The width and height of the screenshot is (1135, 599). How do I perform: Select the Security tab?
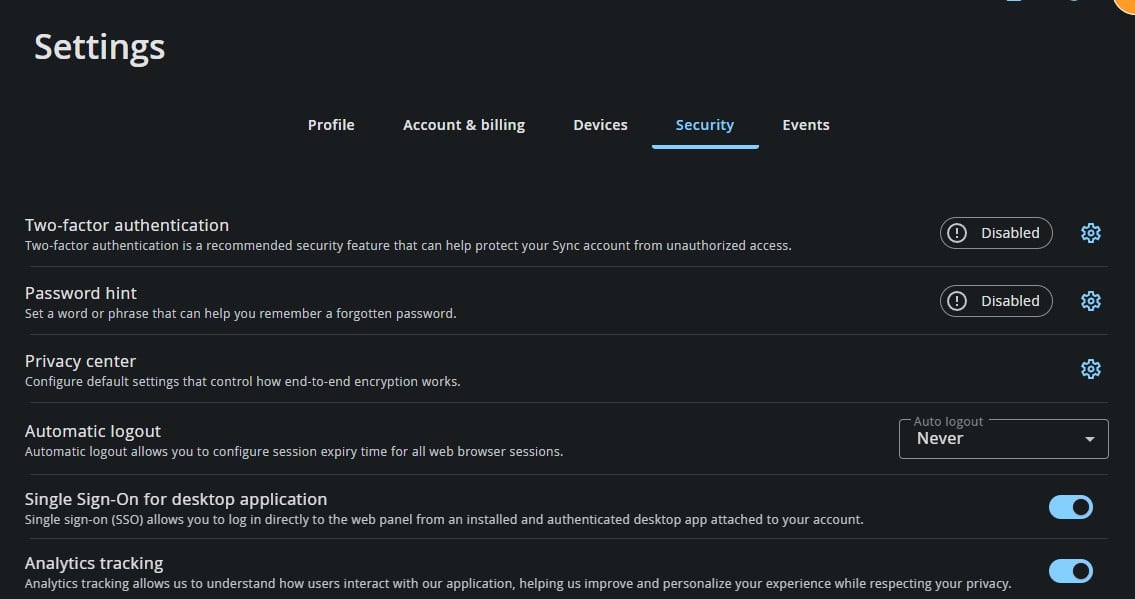704,125
